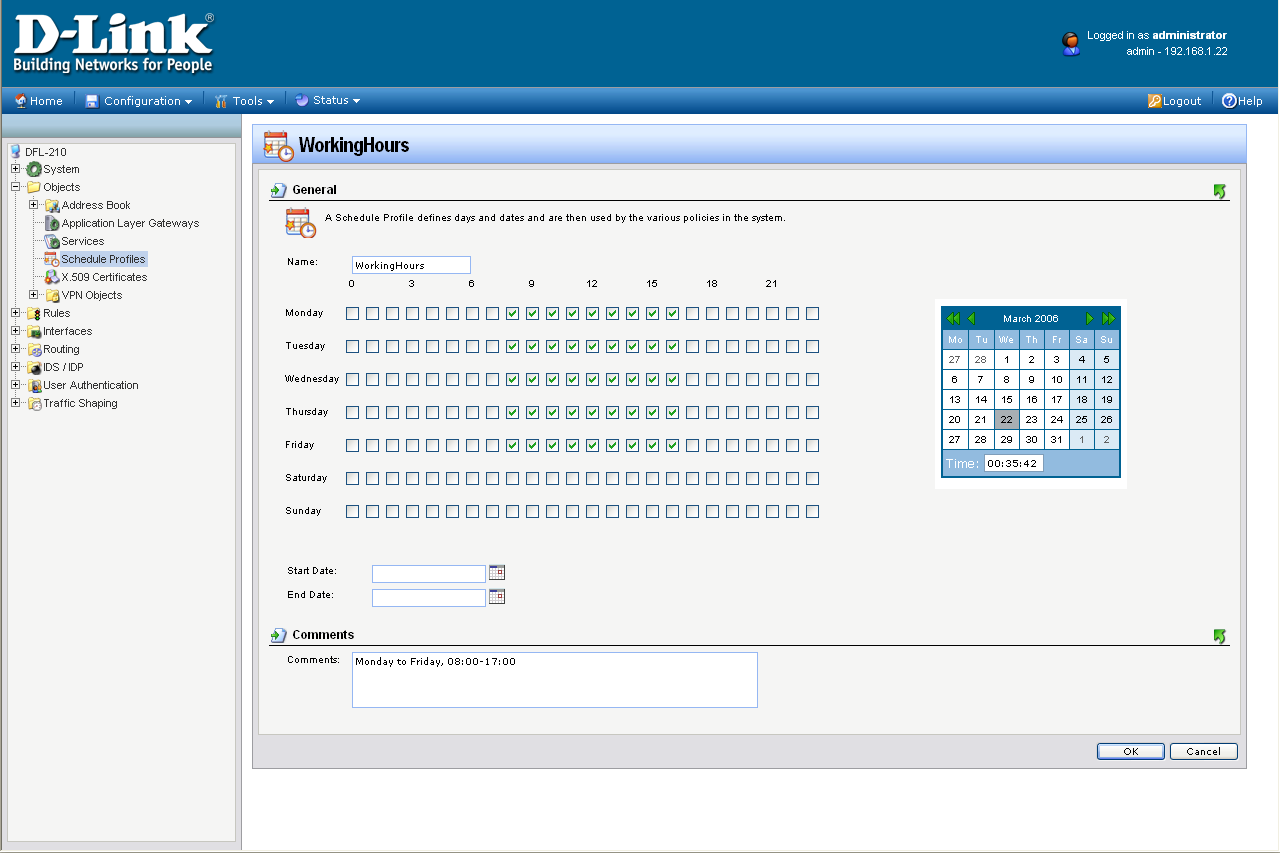This screenshot has width=1280, height=853.
Task: Check the Sunday hour 21 checkbox
Action: pyautogui.click(x=772, y=512)
